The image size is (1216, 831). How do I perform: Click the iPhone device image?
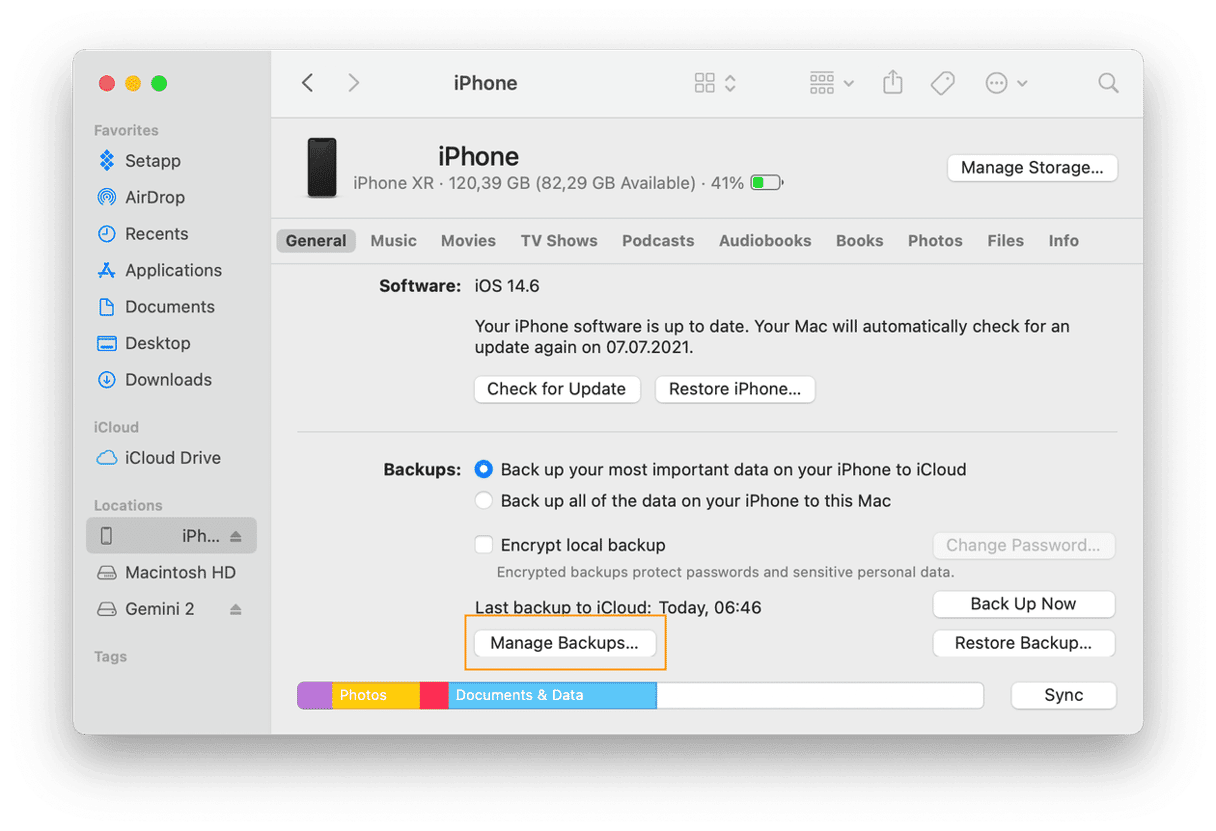pyautogui.click(x=322, y=168)
